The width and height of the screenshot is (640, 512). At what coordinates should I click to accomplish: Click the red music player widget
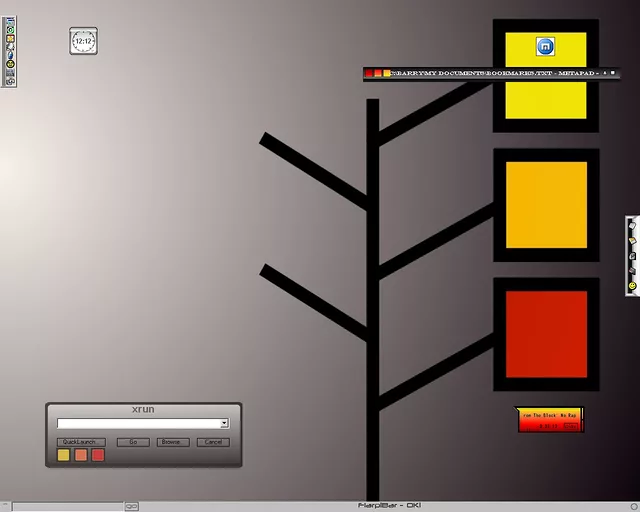pyautogui.click(x=549, y=420)
